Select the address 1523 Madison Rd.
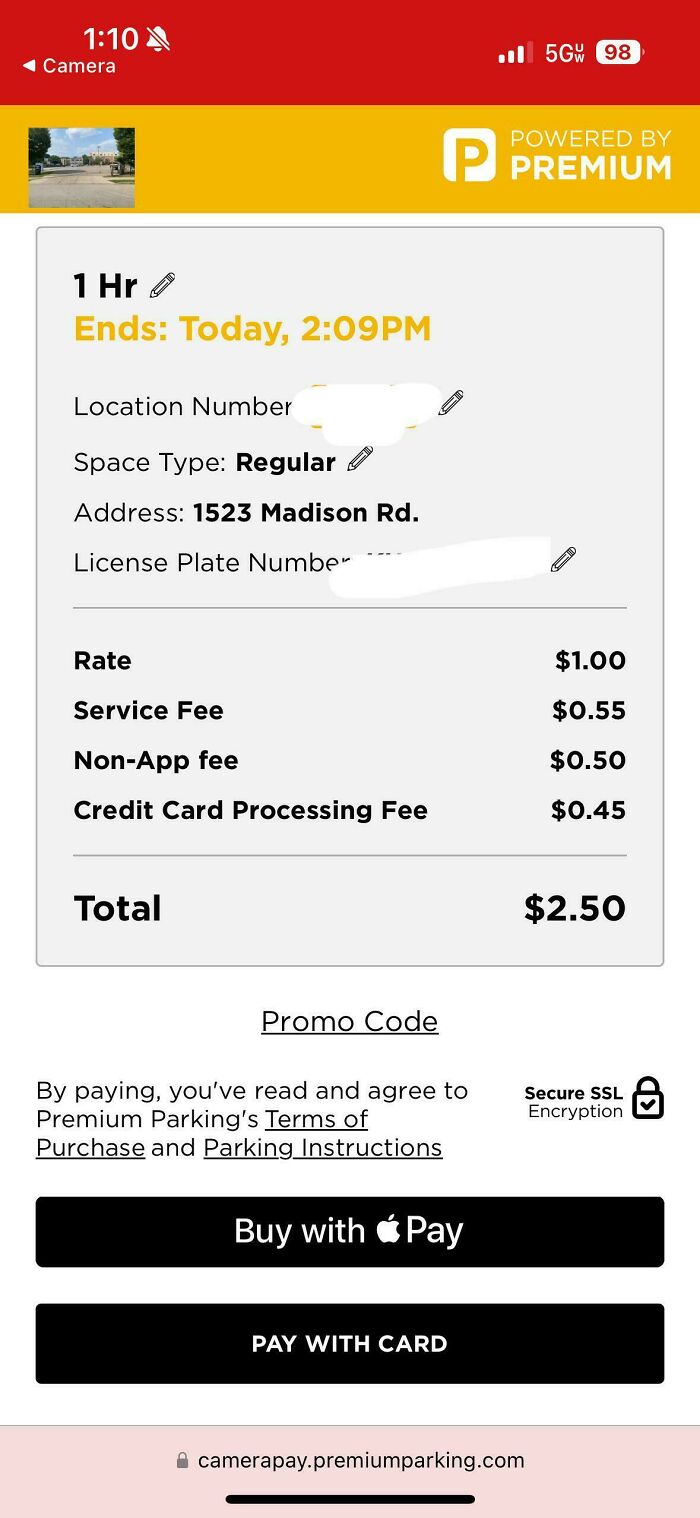 (305, 512)
